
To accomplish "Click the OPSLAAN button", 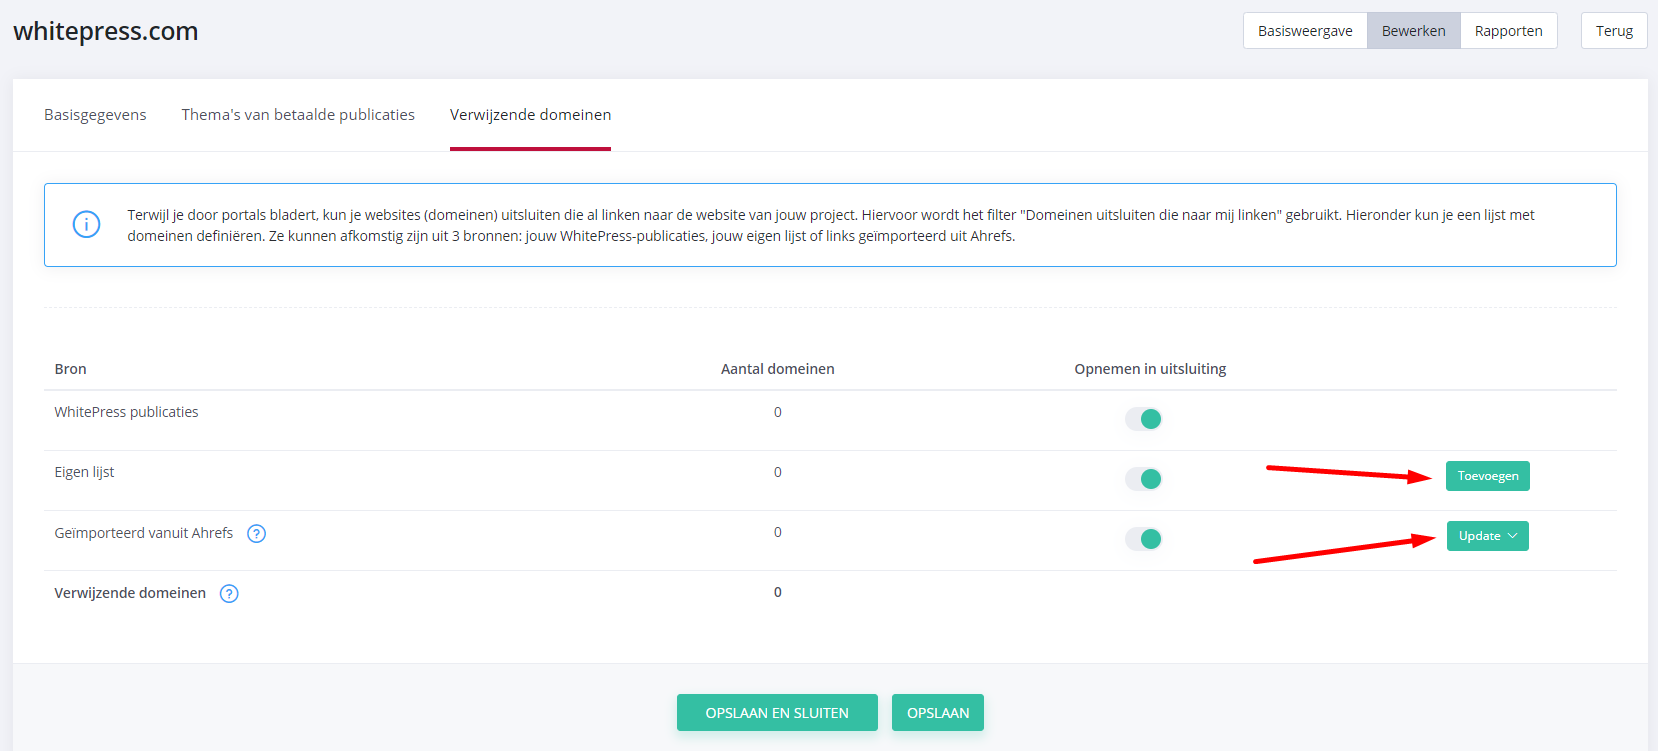I will point(938,713).
